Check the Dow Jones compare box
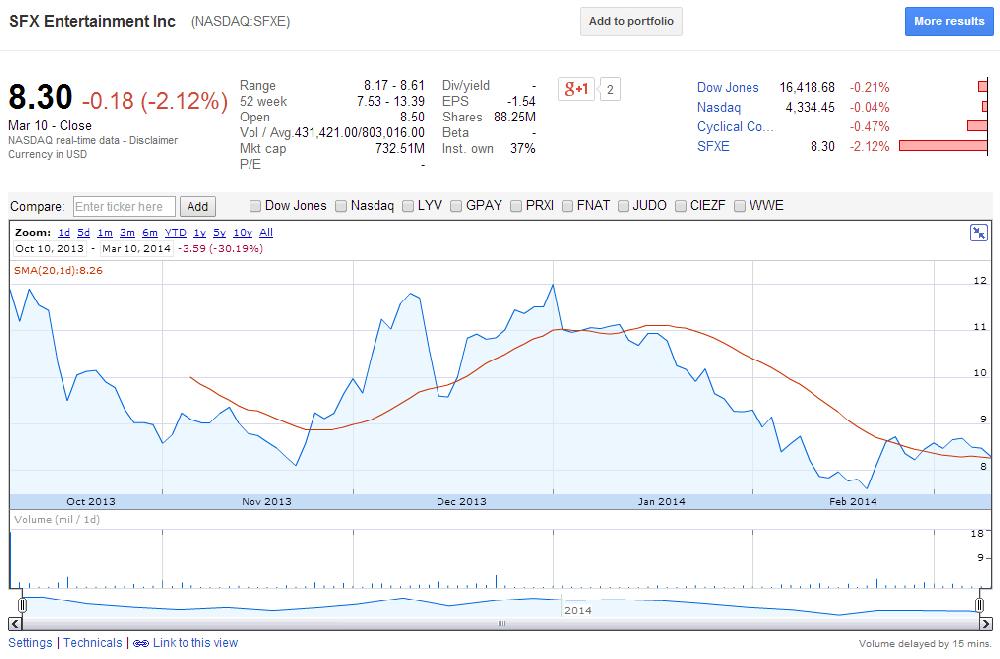 pyautogui.click(x=255, y=206)
